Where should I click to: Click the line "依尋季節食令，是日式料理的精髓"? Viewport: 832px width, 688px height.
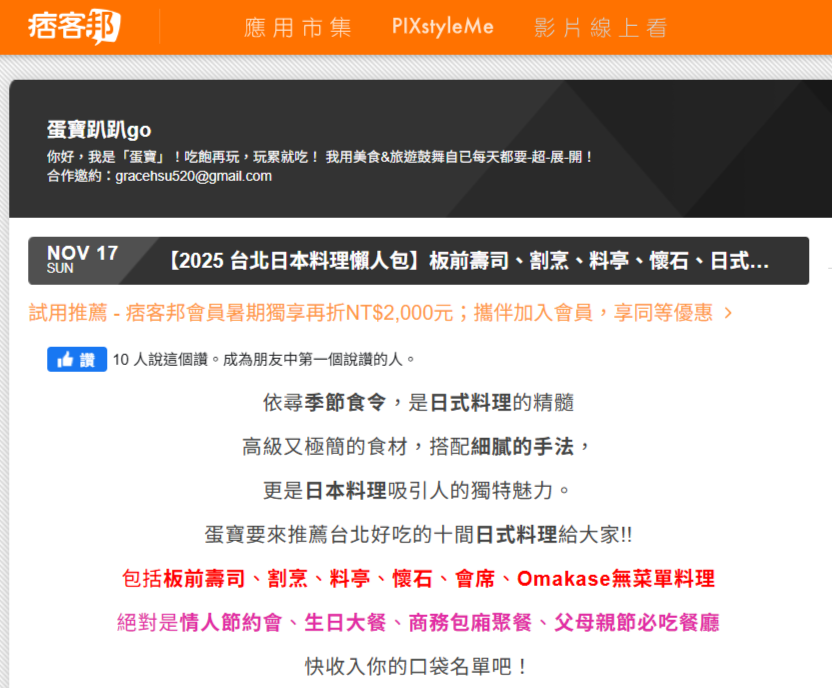418,403
